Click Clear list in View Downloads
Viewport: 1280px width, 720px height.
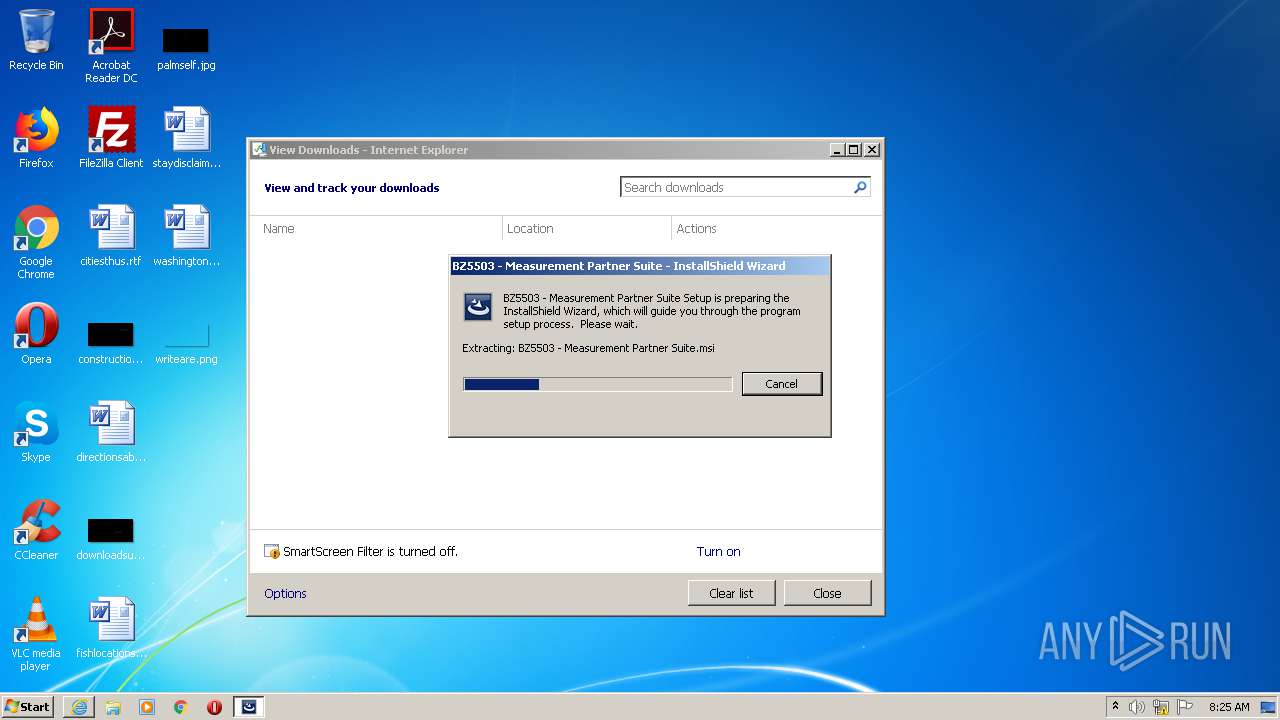coord(731,593)
